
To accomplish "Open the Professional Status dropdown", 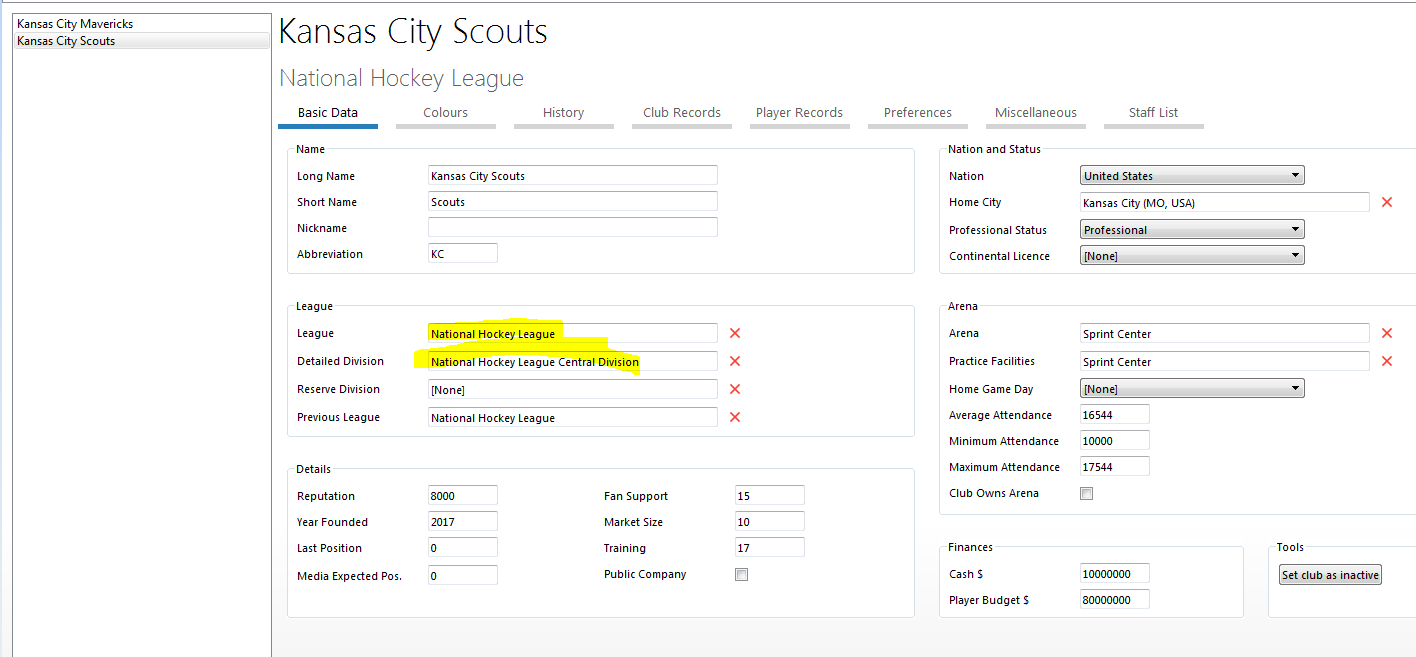I will [1192, 229].
